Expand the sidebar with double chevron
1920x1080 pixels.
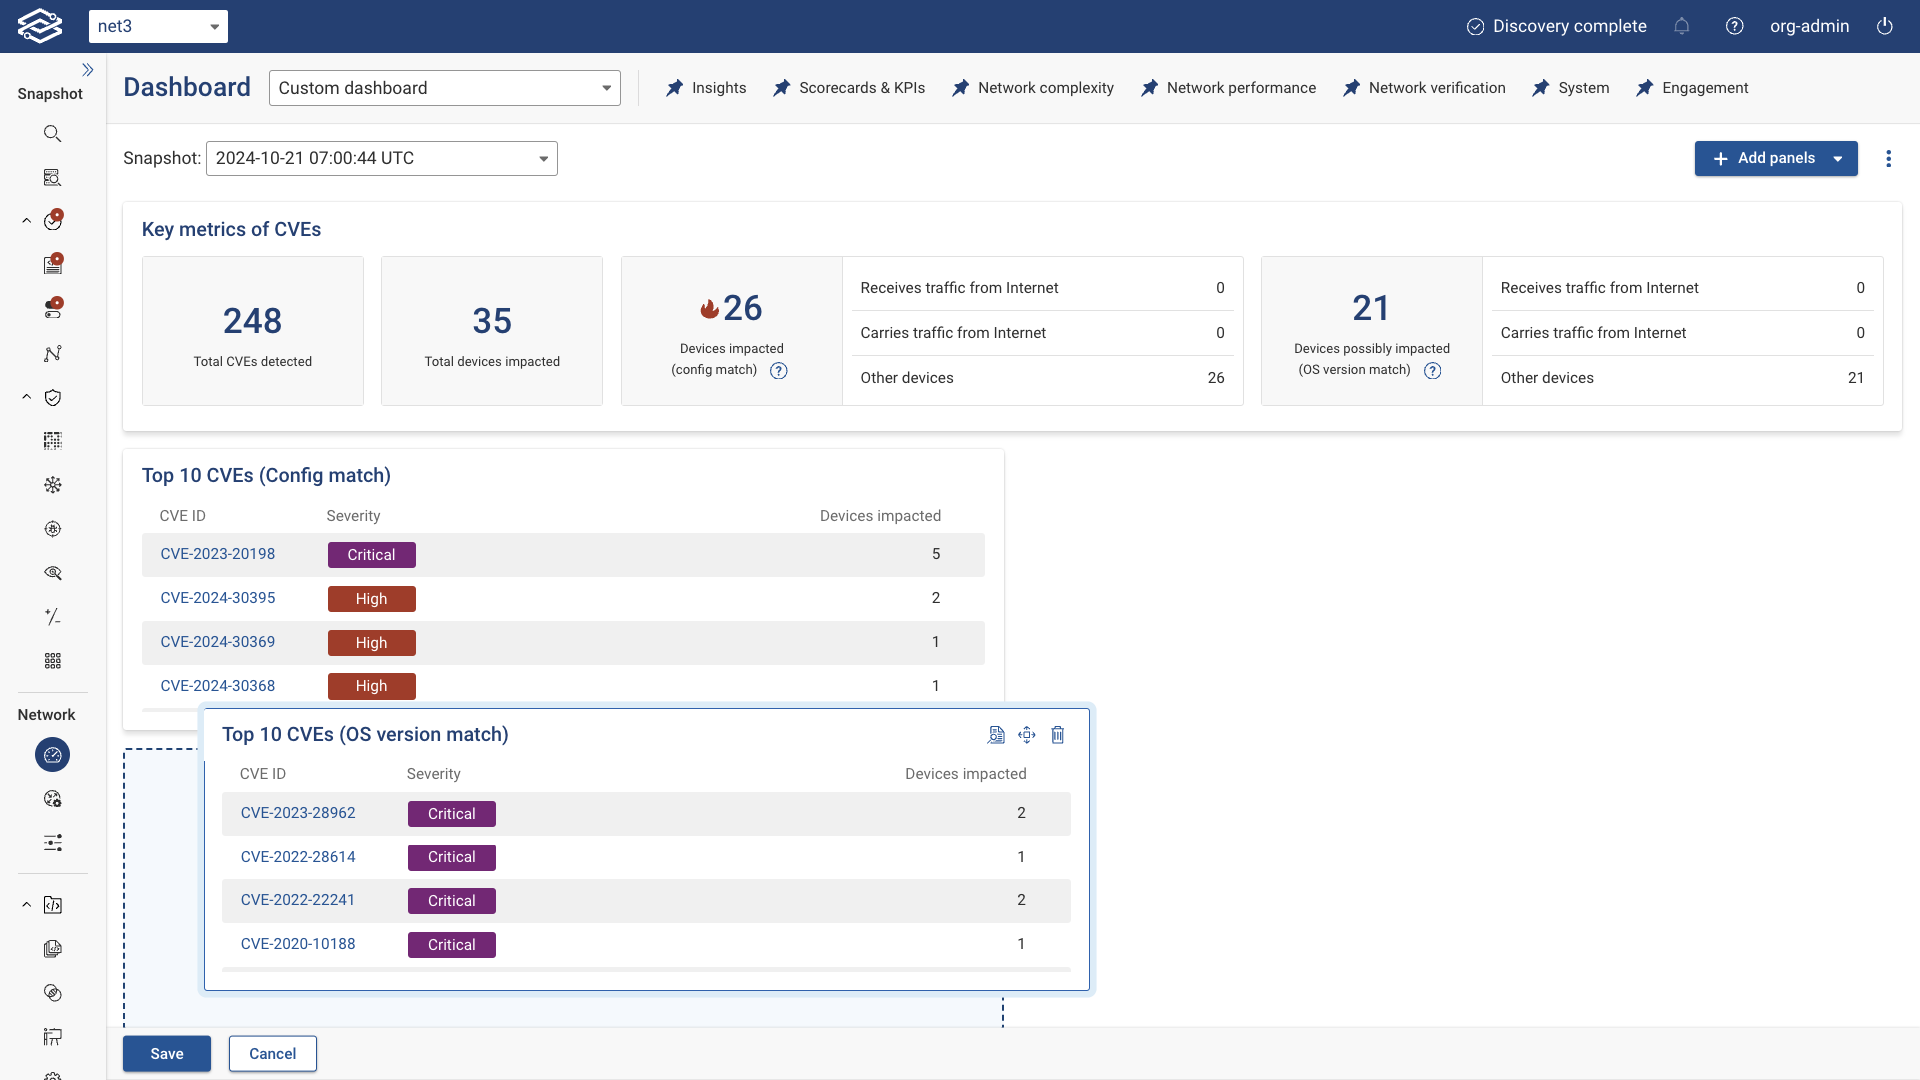point(87,70)
